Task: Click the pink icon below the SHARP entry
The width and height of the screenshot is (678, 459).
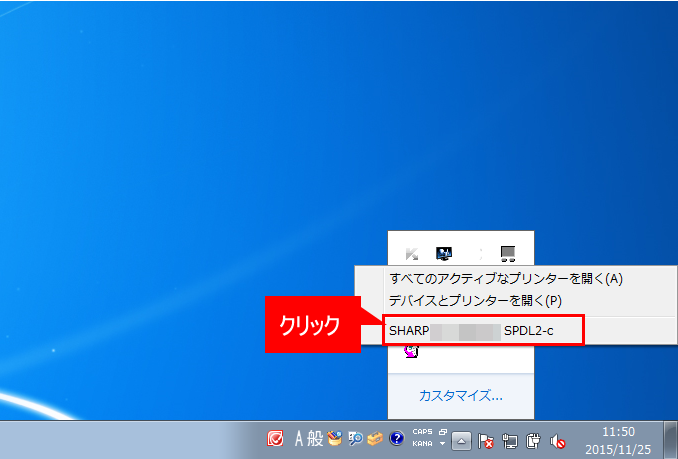Action: point(411,352)
